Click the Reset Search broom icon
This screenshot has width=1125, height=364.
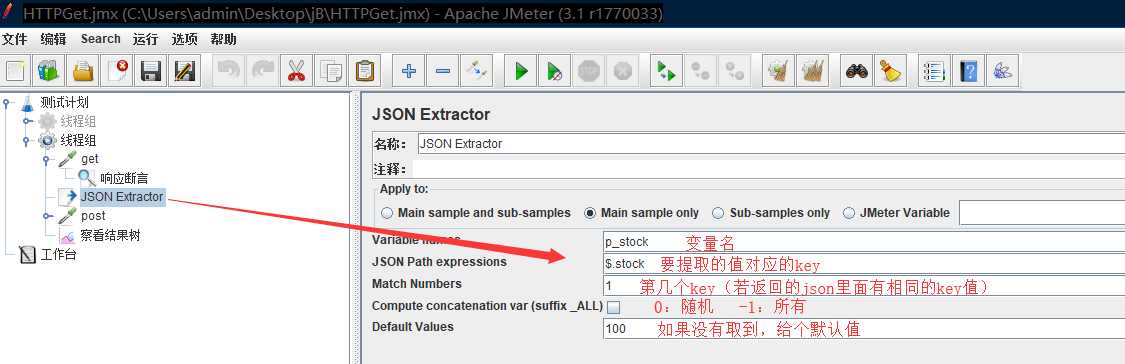[890, 70]
